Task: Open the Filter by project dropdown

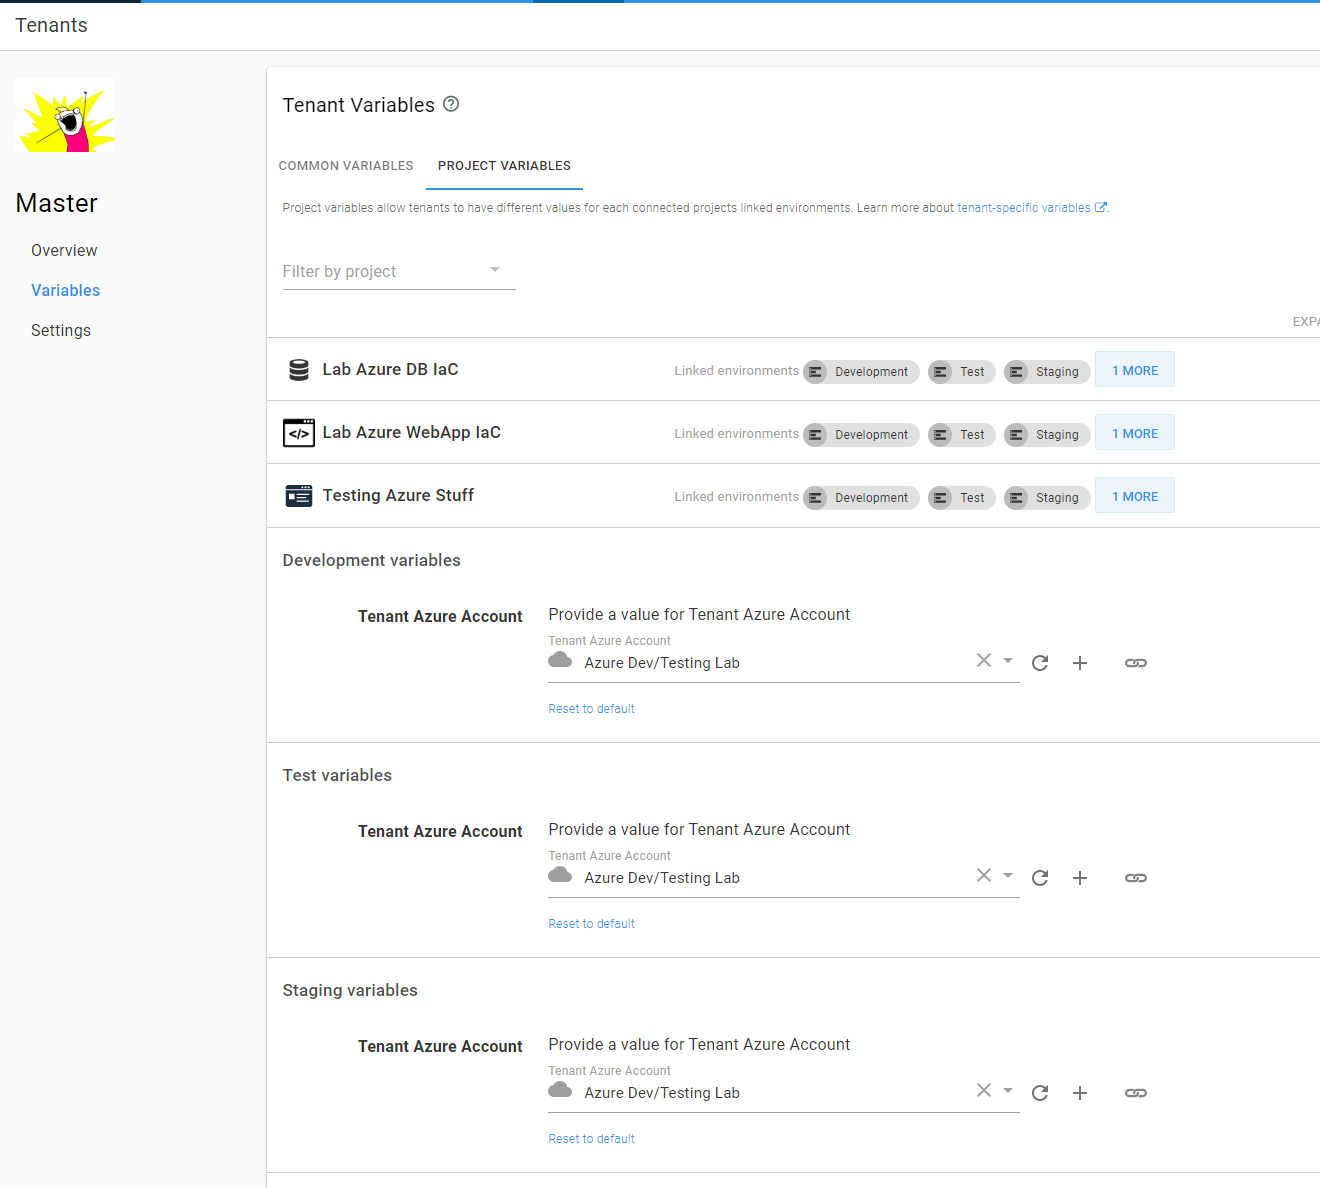Action: (x=494, y=269)
